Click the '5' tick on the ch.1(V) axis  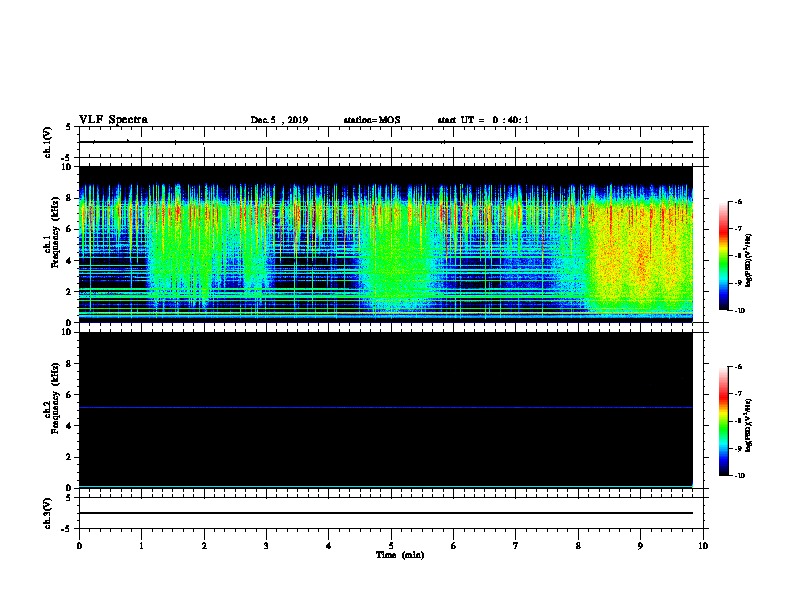point(70,127)
